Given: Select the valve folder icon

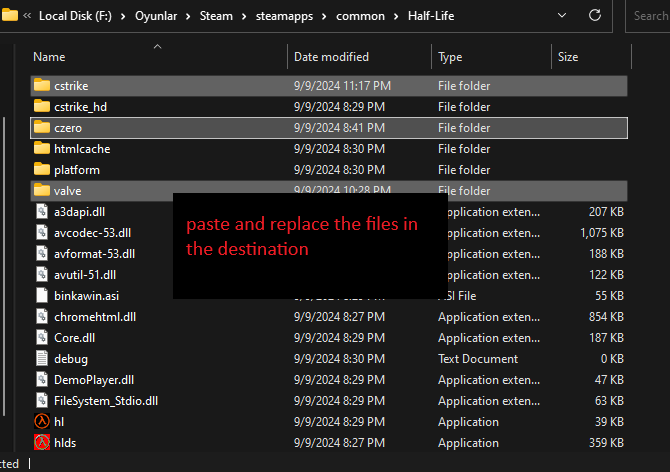Looking at the screenshot, I should tap(42, 191).
